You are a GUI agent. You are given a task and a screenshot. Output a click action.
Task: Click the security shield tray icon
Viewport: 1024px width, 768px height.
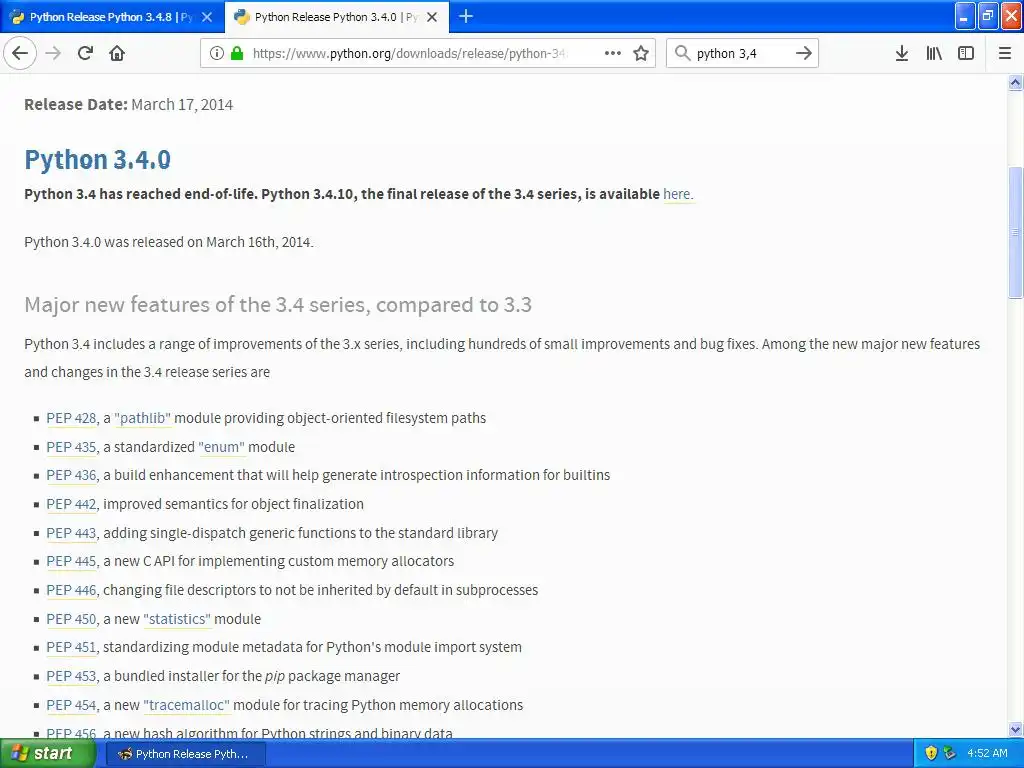point(931,753)
